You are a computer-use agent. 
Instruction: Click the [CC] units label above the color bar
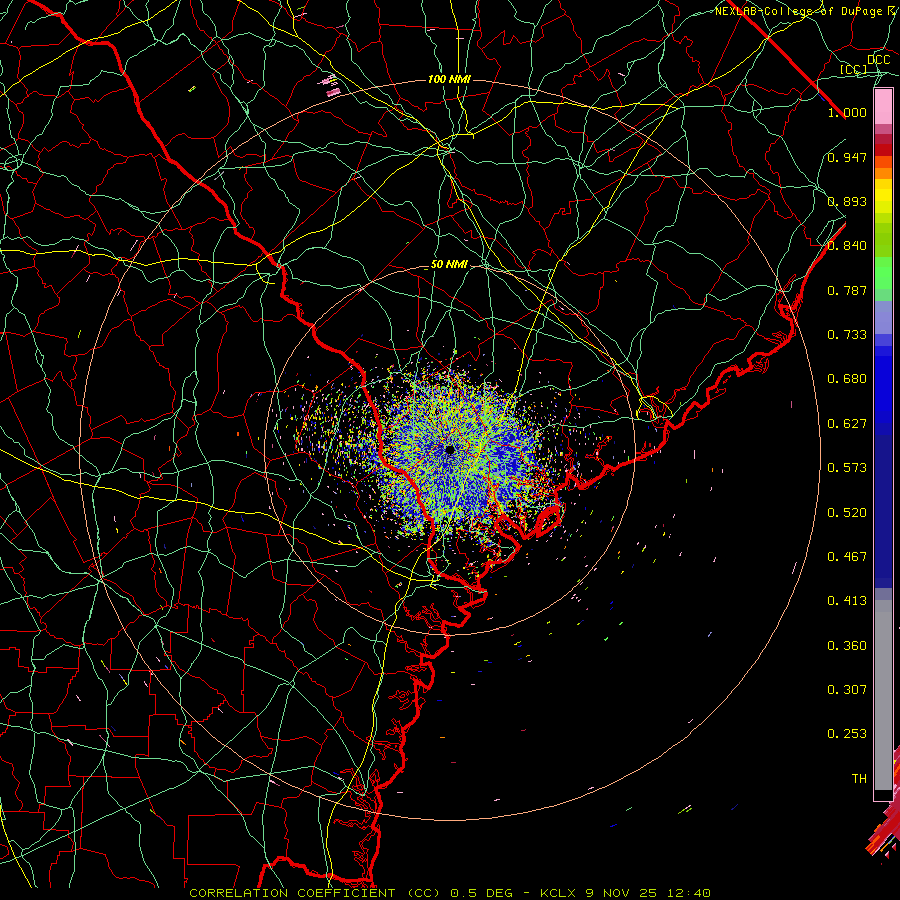(854, 69)
